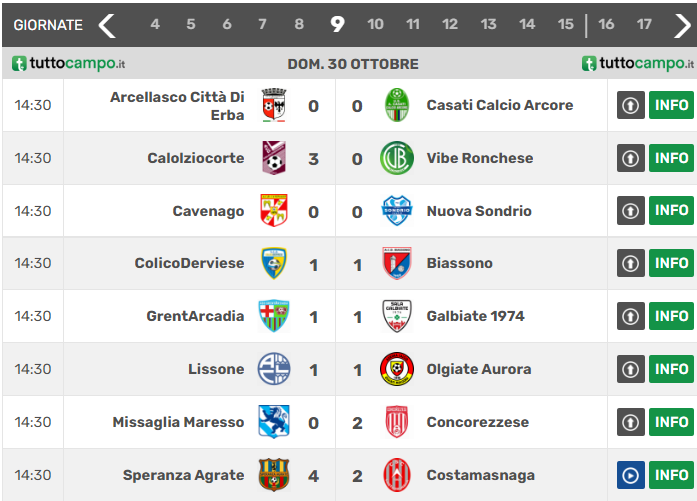Click the left tuttocampo.it logo
This screenshot has width=697, height=501.
point(68,64)
